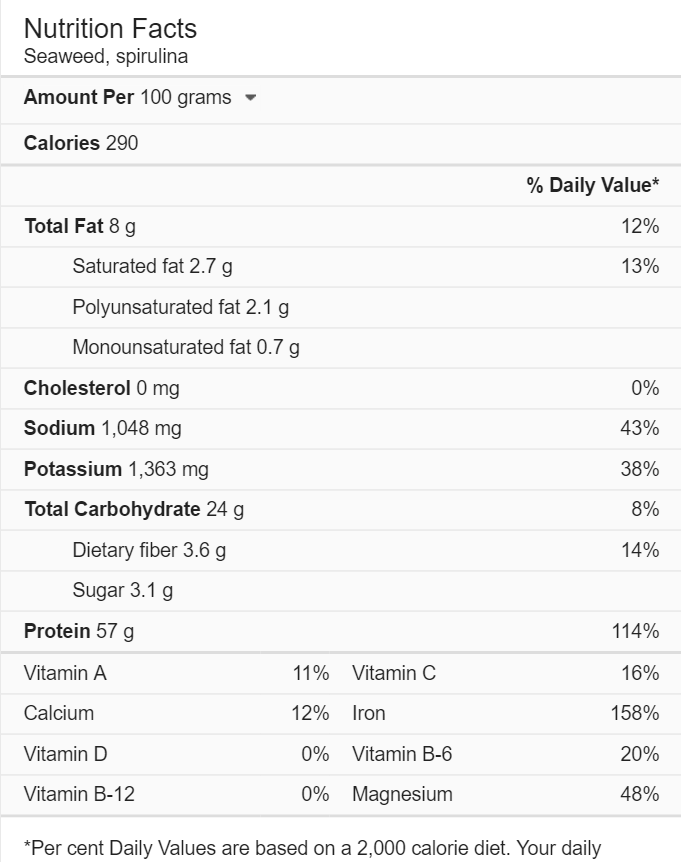Click the Seaweed, spirulina subtitle
The width and height of the screenshot is (681, 862).
[x=106, y=56]
